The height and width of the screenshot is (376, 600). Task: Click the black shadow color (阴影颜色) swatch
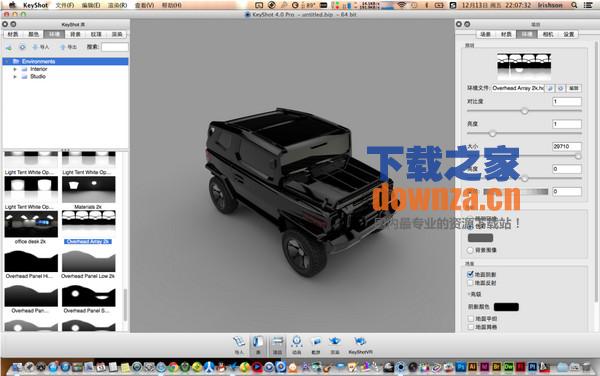click(x=506, y=307)
